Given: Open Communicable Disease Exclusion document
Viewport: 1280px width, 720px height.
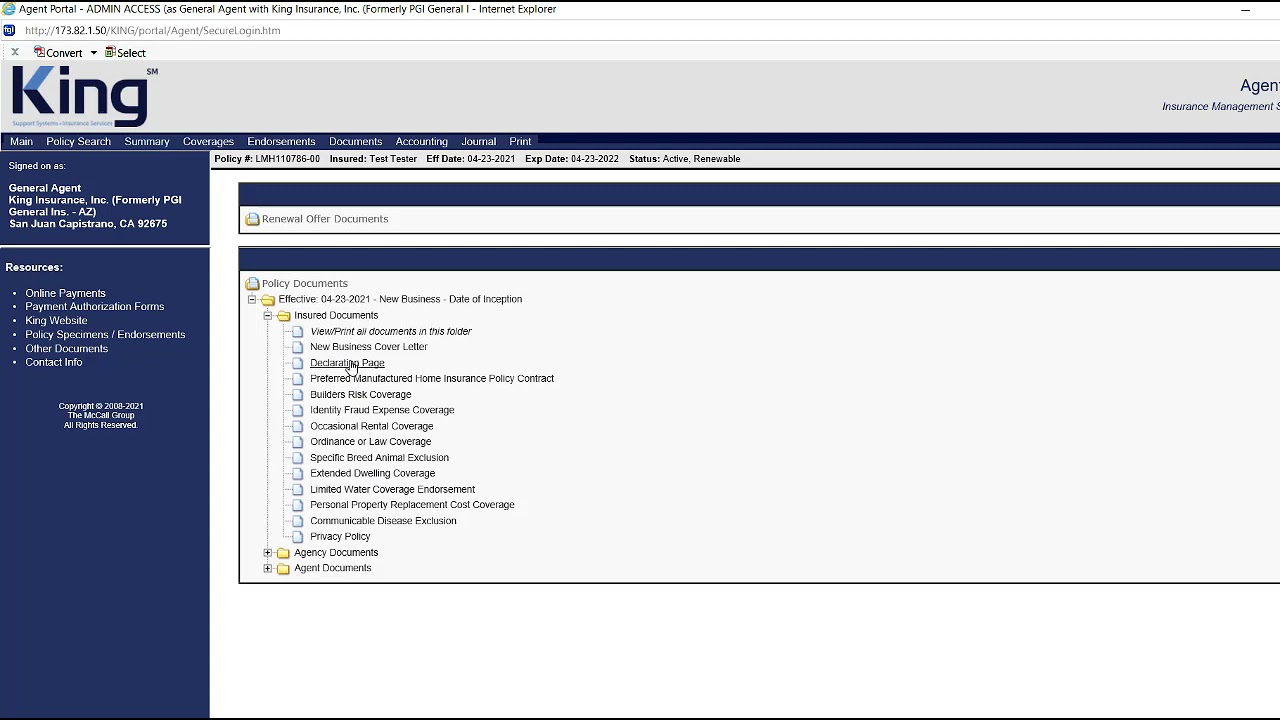Looking at the screenshot, I should 383,520.
